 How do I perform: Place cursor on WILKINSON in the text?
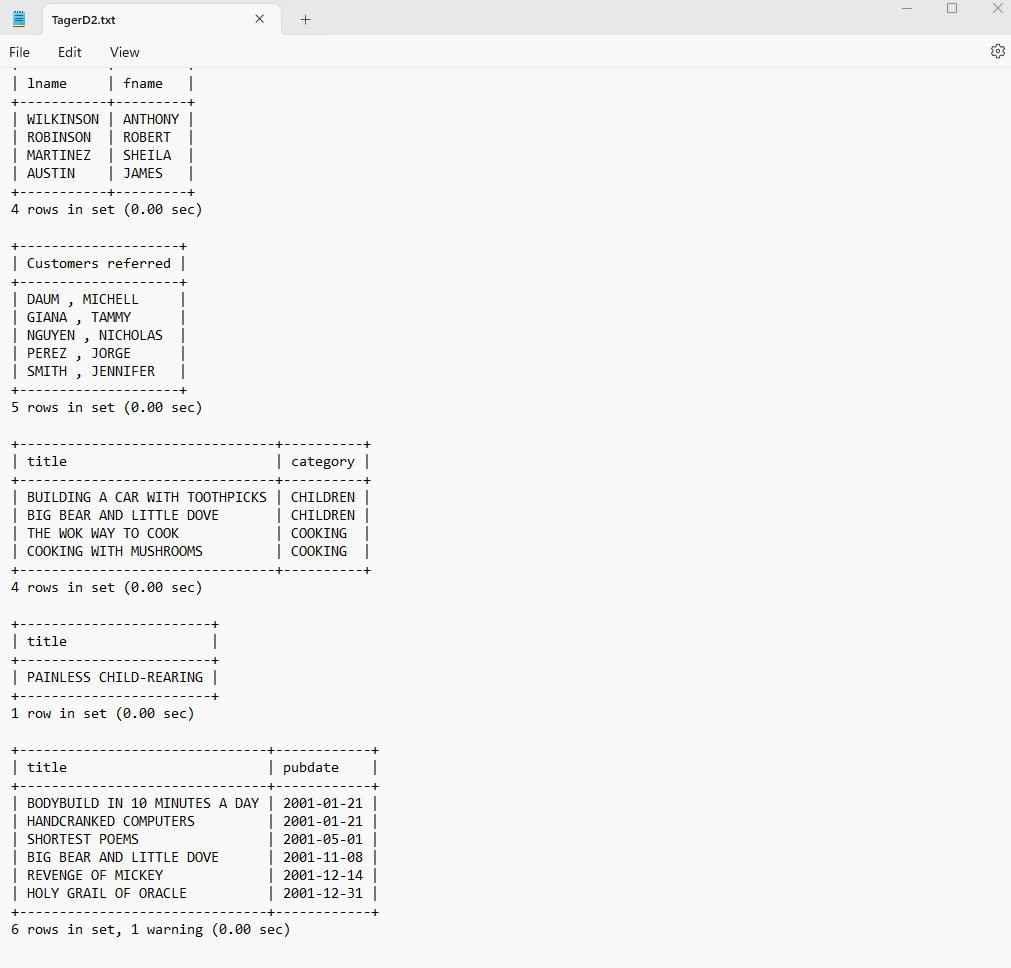(x=63, y=119)
